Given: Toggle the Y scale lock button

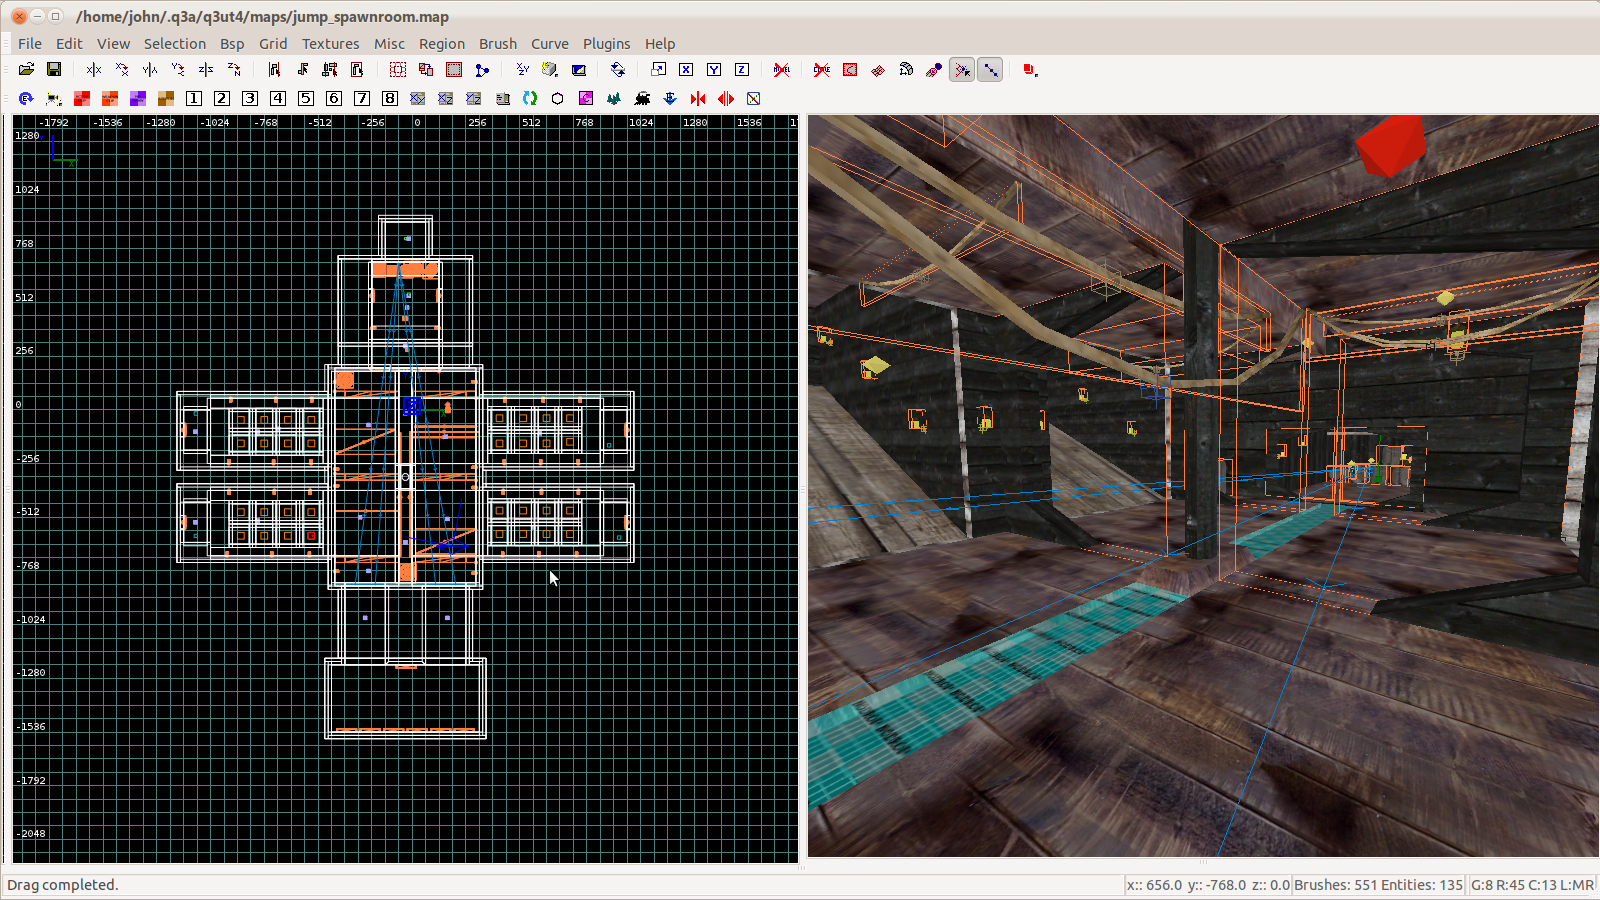Looking at the screenshot, I should pos(714,70).
